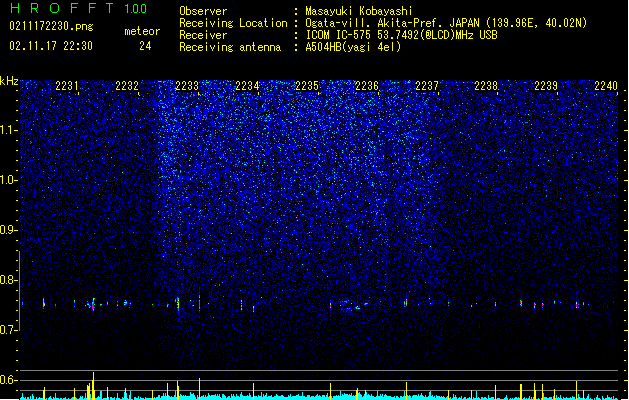
Task: Select the file name 0211172230.png
Action: tap(51, 26)
